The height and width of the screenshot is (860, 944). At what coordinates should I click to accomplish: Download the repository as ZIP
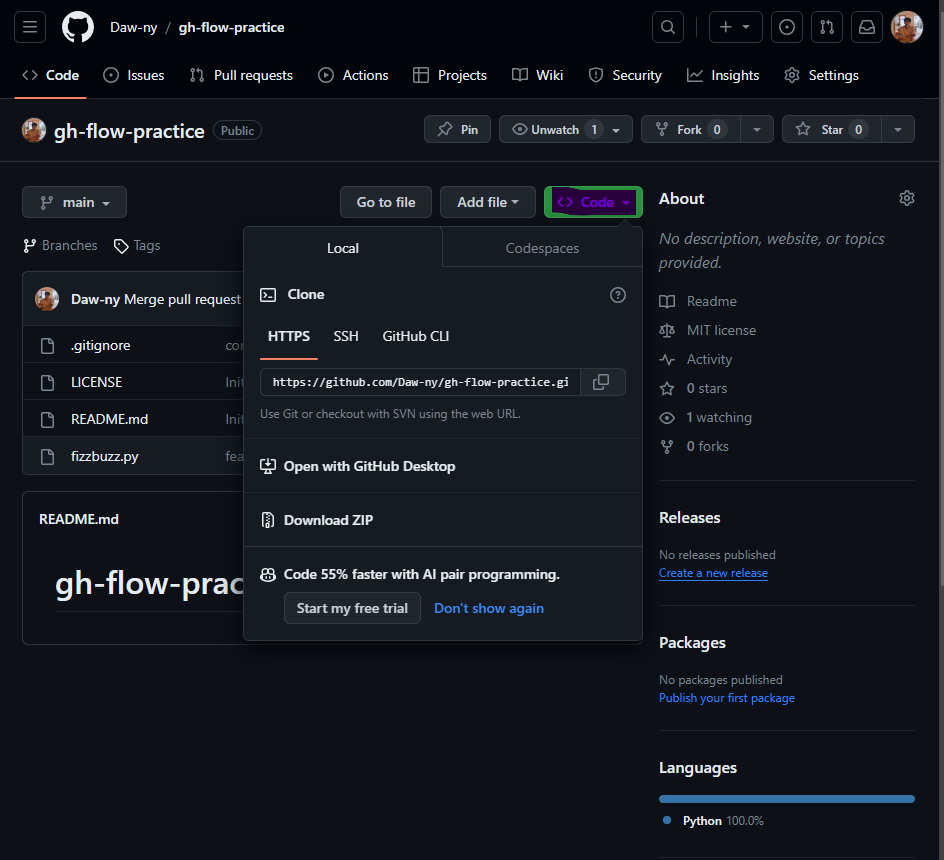click(x=317, y=520)
